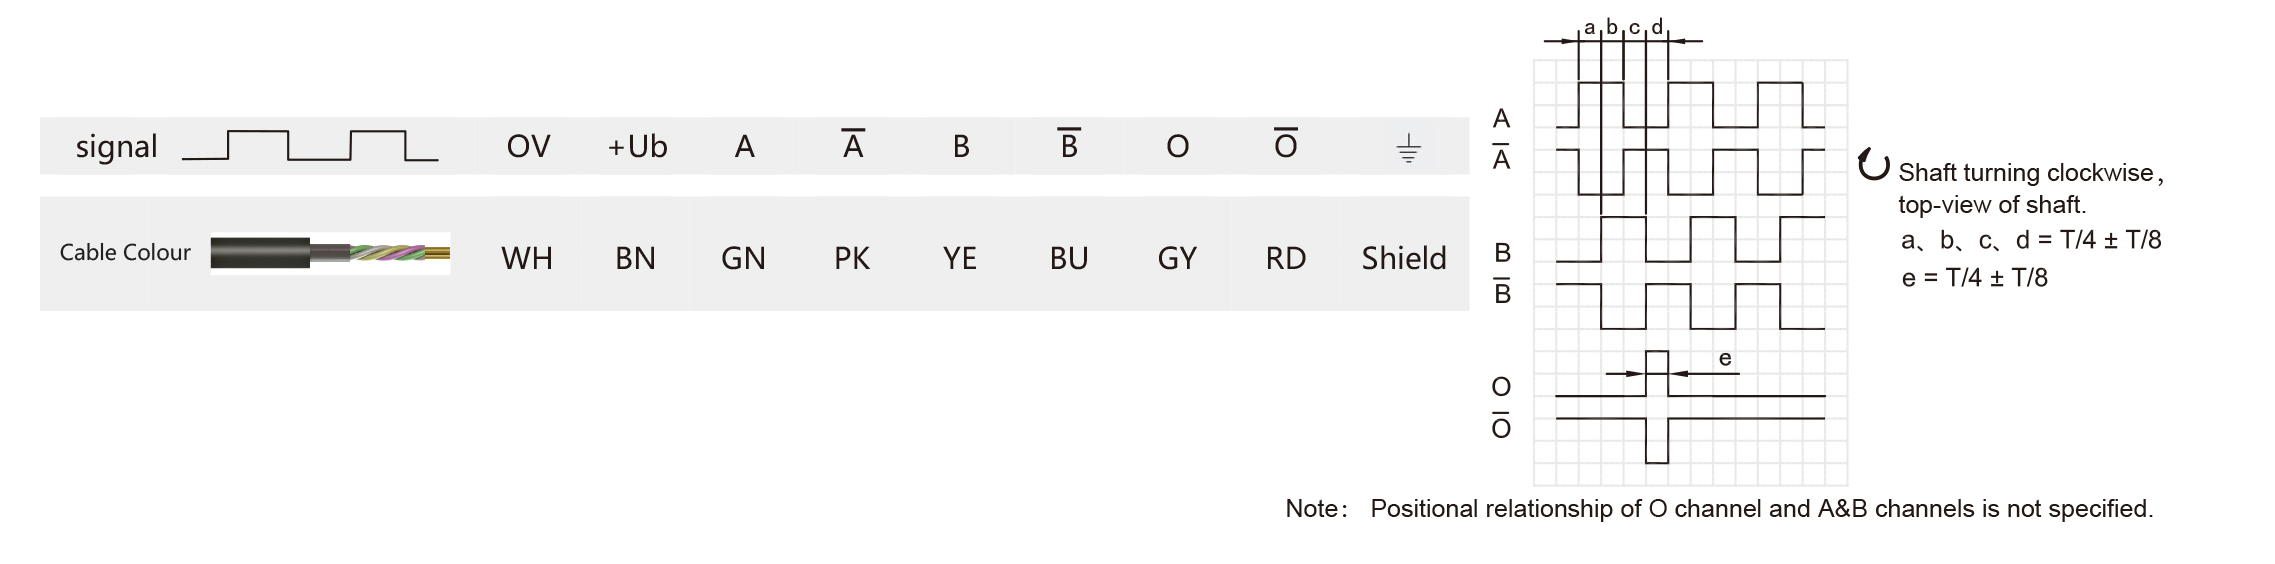The height and width of the screenshot is (564, 2275).
Task: Click the A-bar inverted signal header
Action: click(x=853, y=144)
